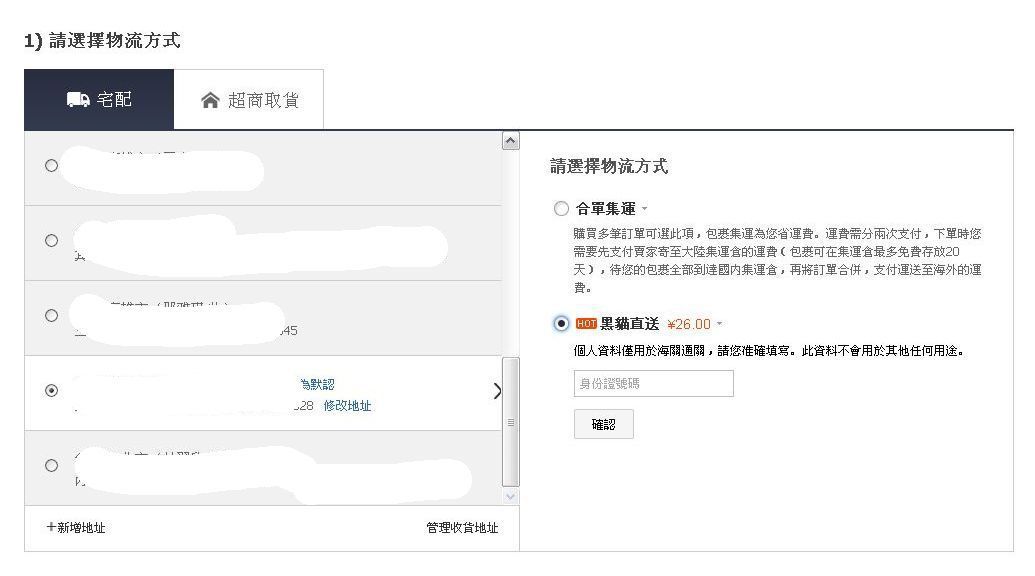Click the 修改地址 edit address link

(x=347, y=406)
